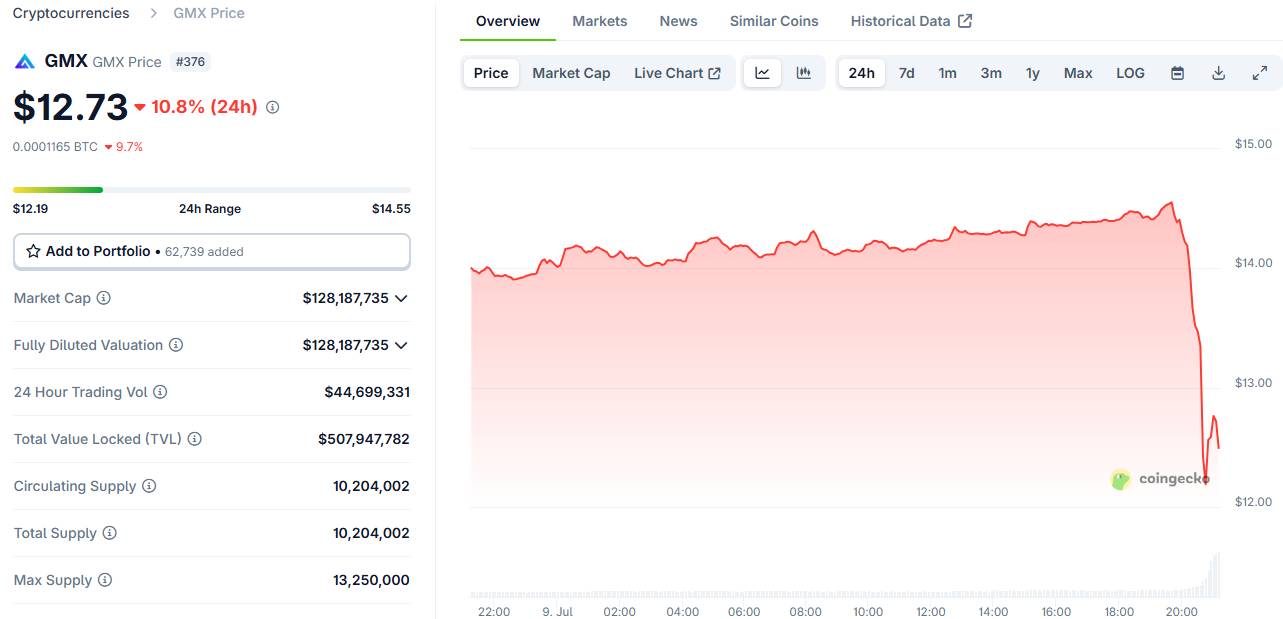
Task: Switch chart to Market Cap view
Action: click(x=571, y=73)
